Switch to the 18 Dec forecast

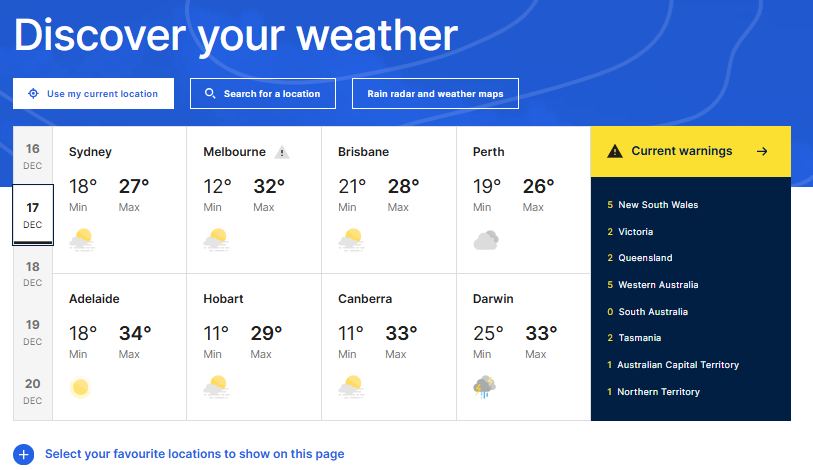[33, 273]
